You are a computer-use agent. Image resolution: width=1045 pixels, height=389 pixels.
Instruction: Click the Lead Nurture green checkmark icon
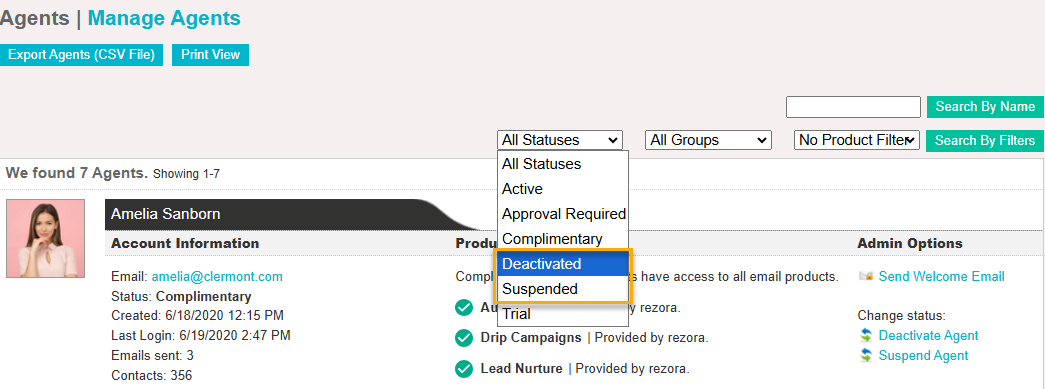coord(464,368)
